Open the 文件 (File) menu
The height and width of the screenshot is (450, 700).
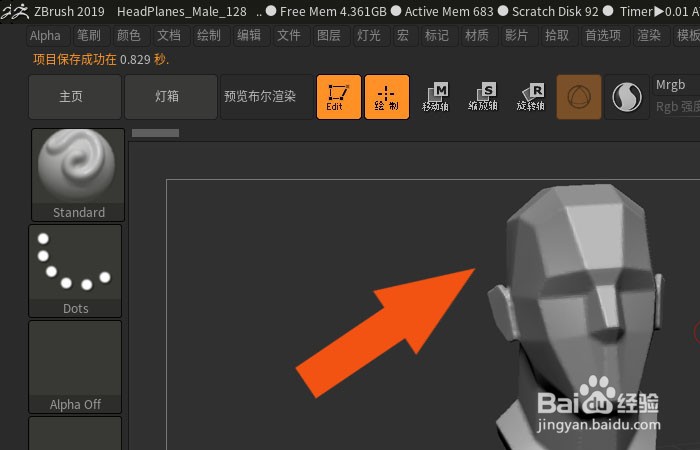(289, 36)
